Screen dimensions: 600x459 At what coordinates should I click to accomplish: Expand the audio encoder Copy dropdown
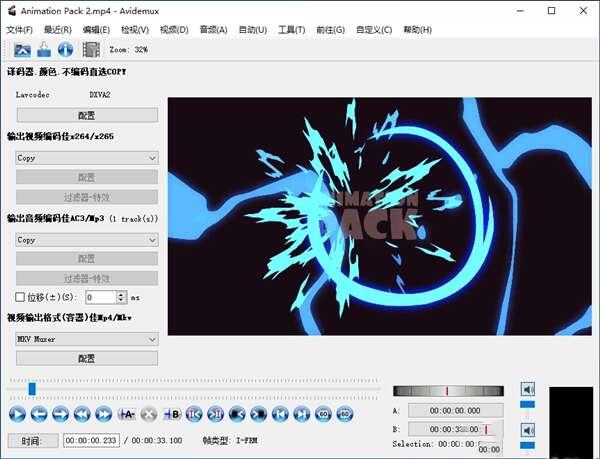[x=87, y=240]
